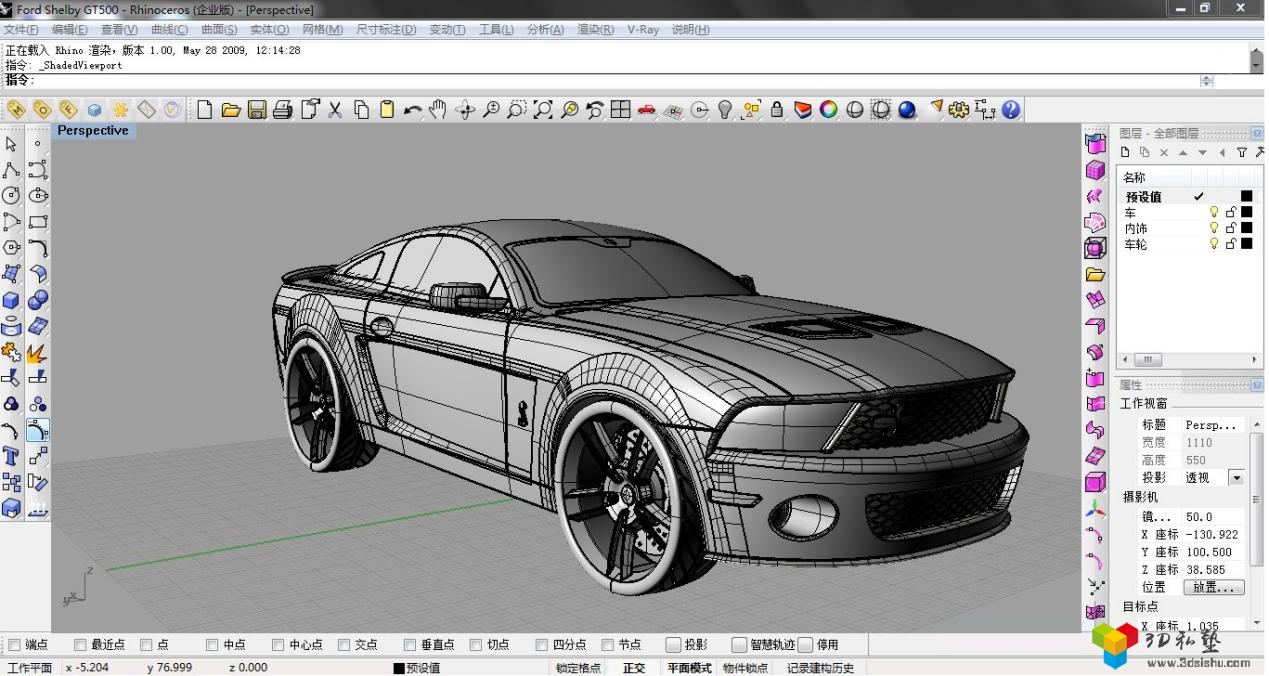Toggle 平面模式 in status bar
This screenshot has width=1269, height=676.
689,668
